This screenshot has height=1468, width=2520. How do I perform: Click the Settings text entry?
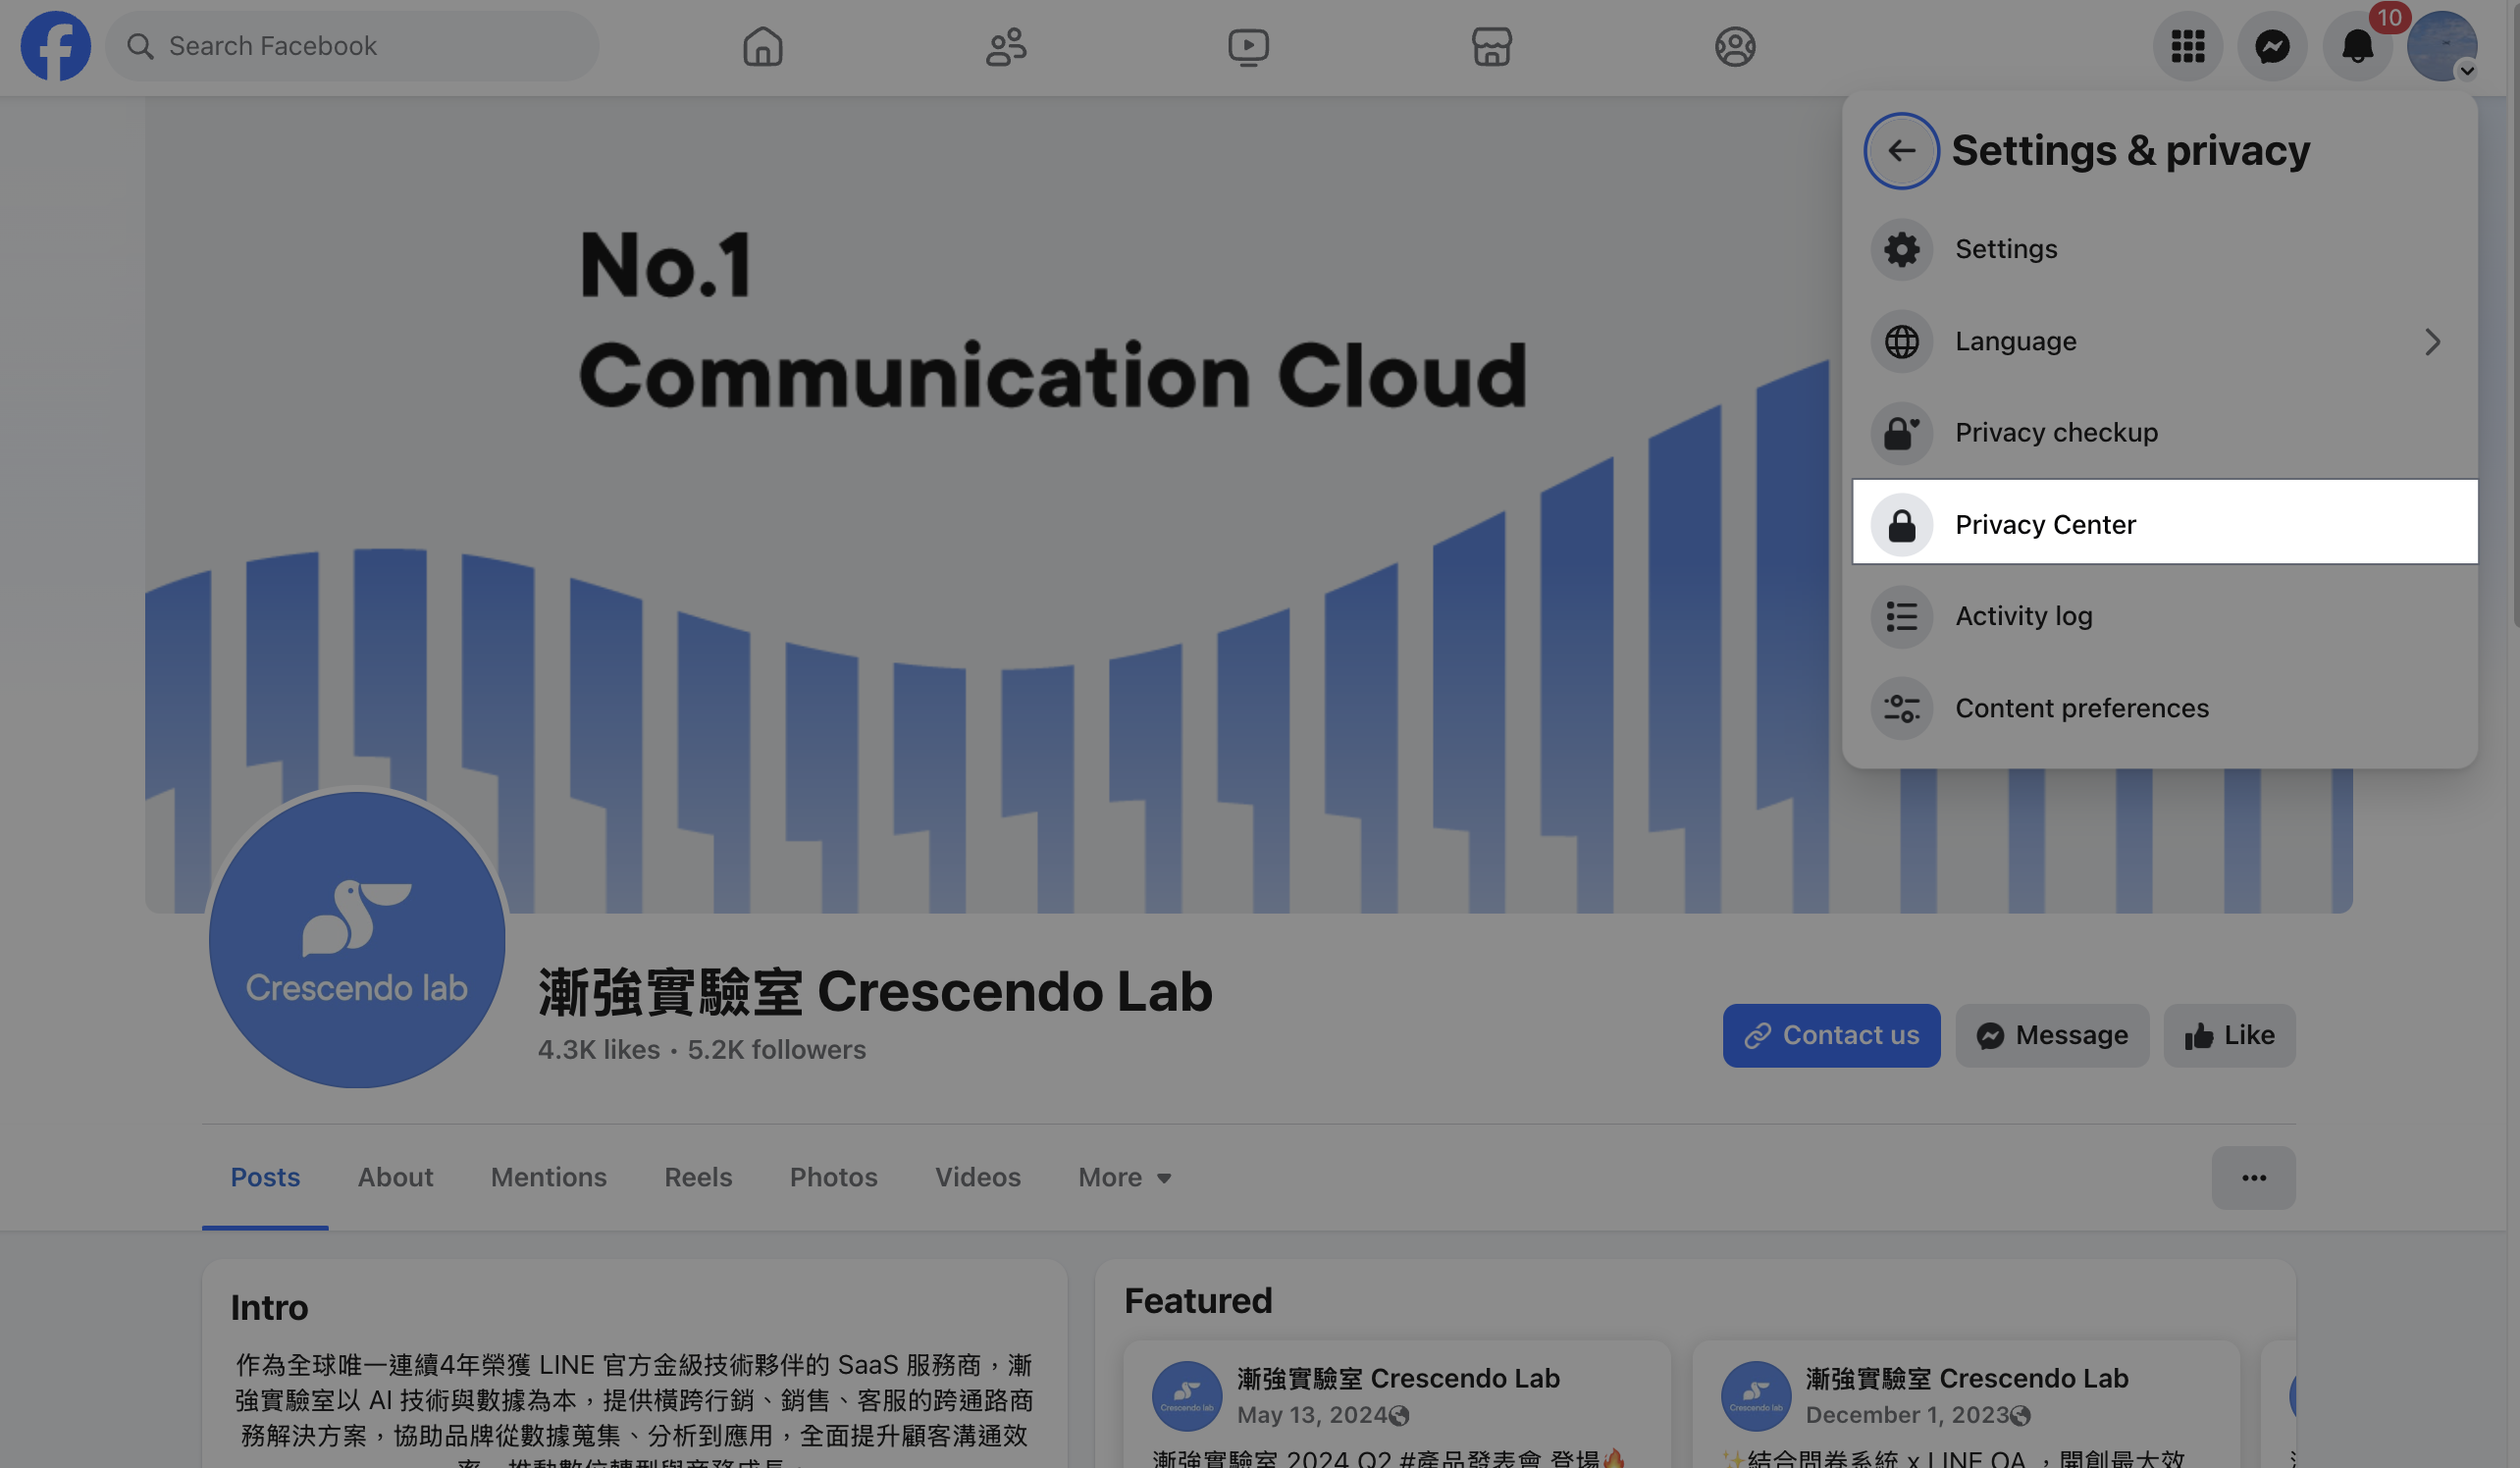pos(2006,250)
